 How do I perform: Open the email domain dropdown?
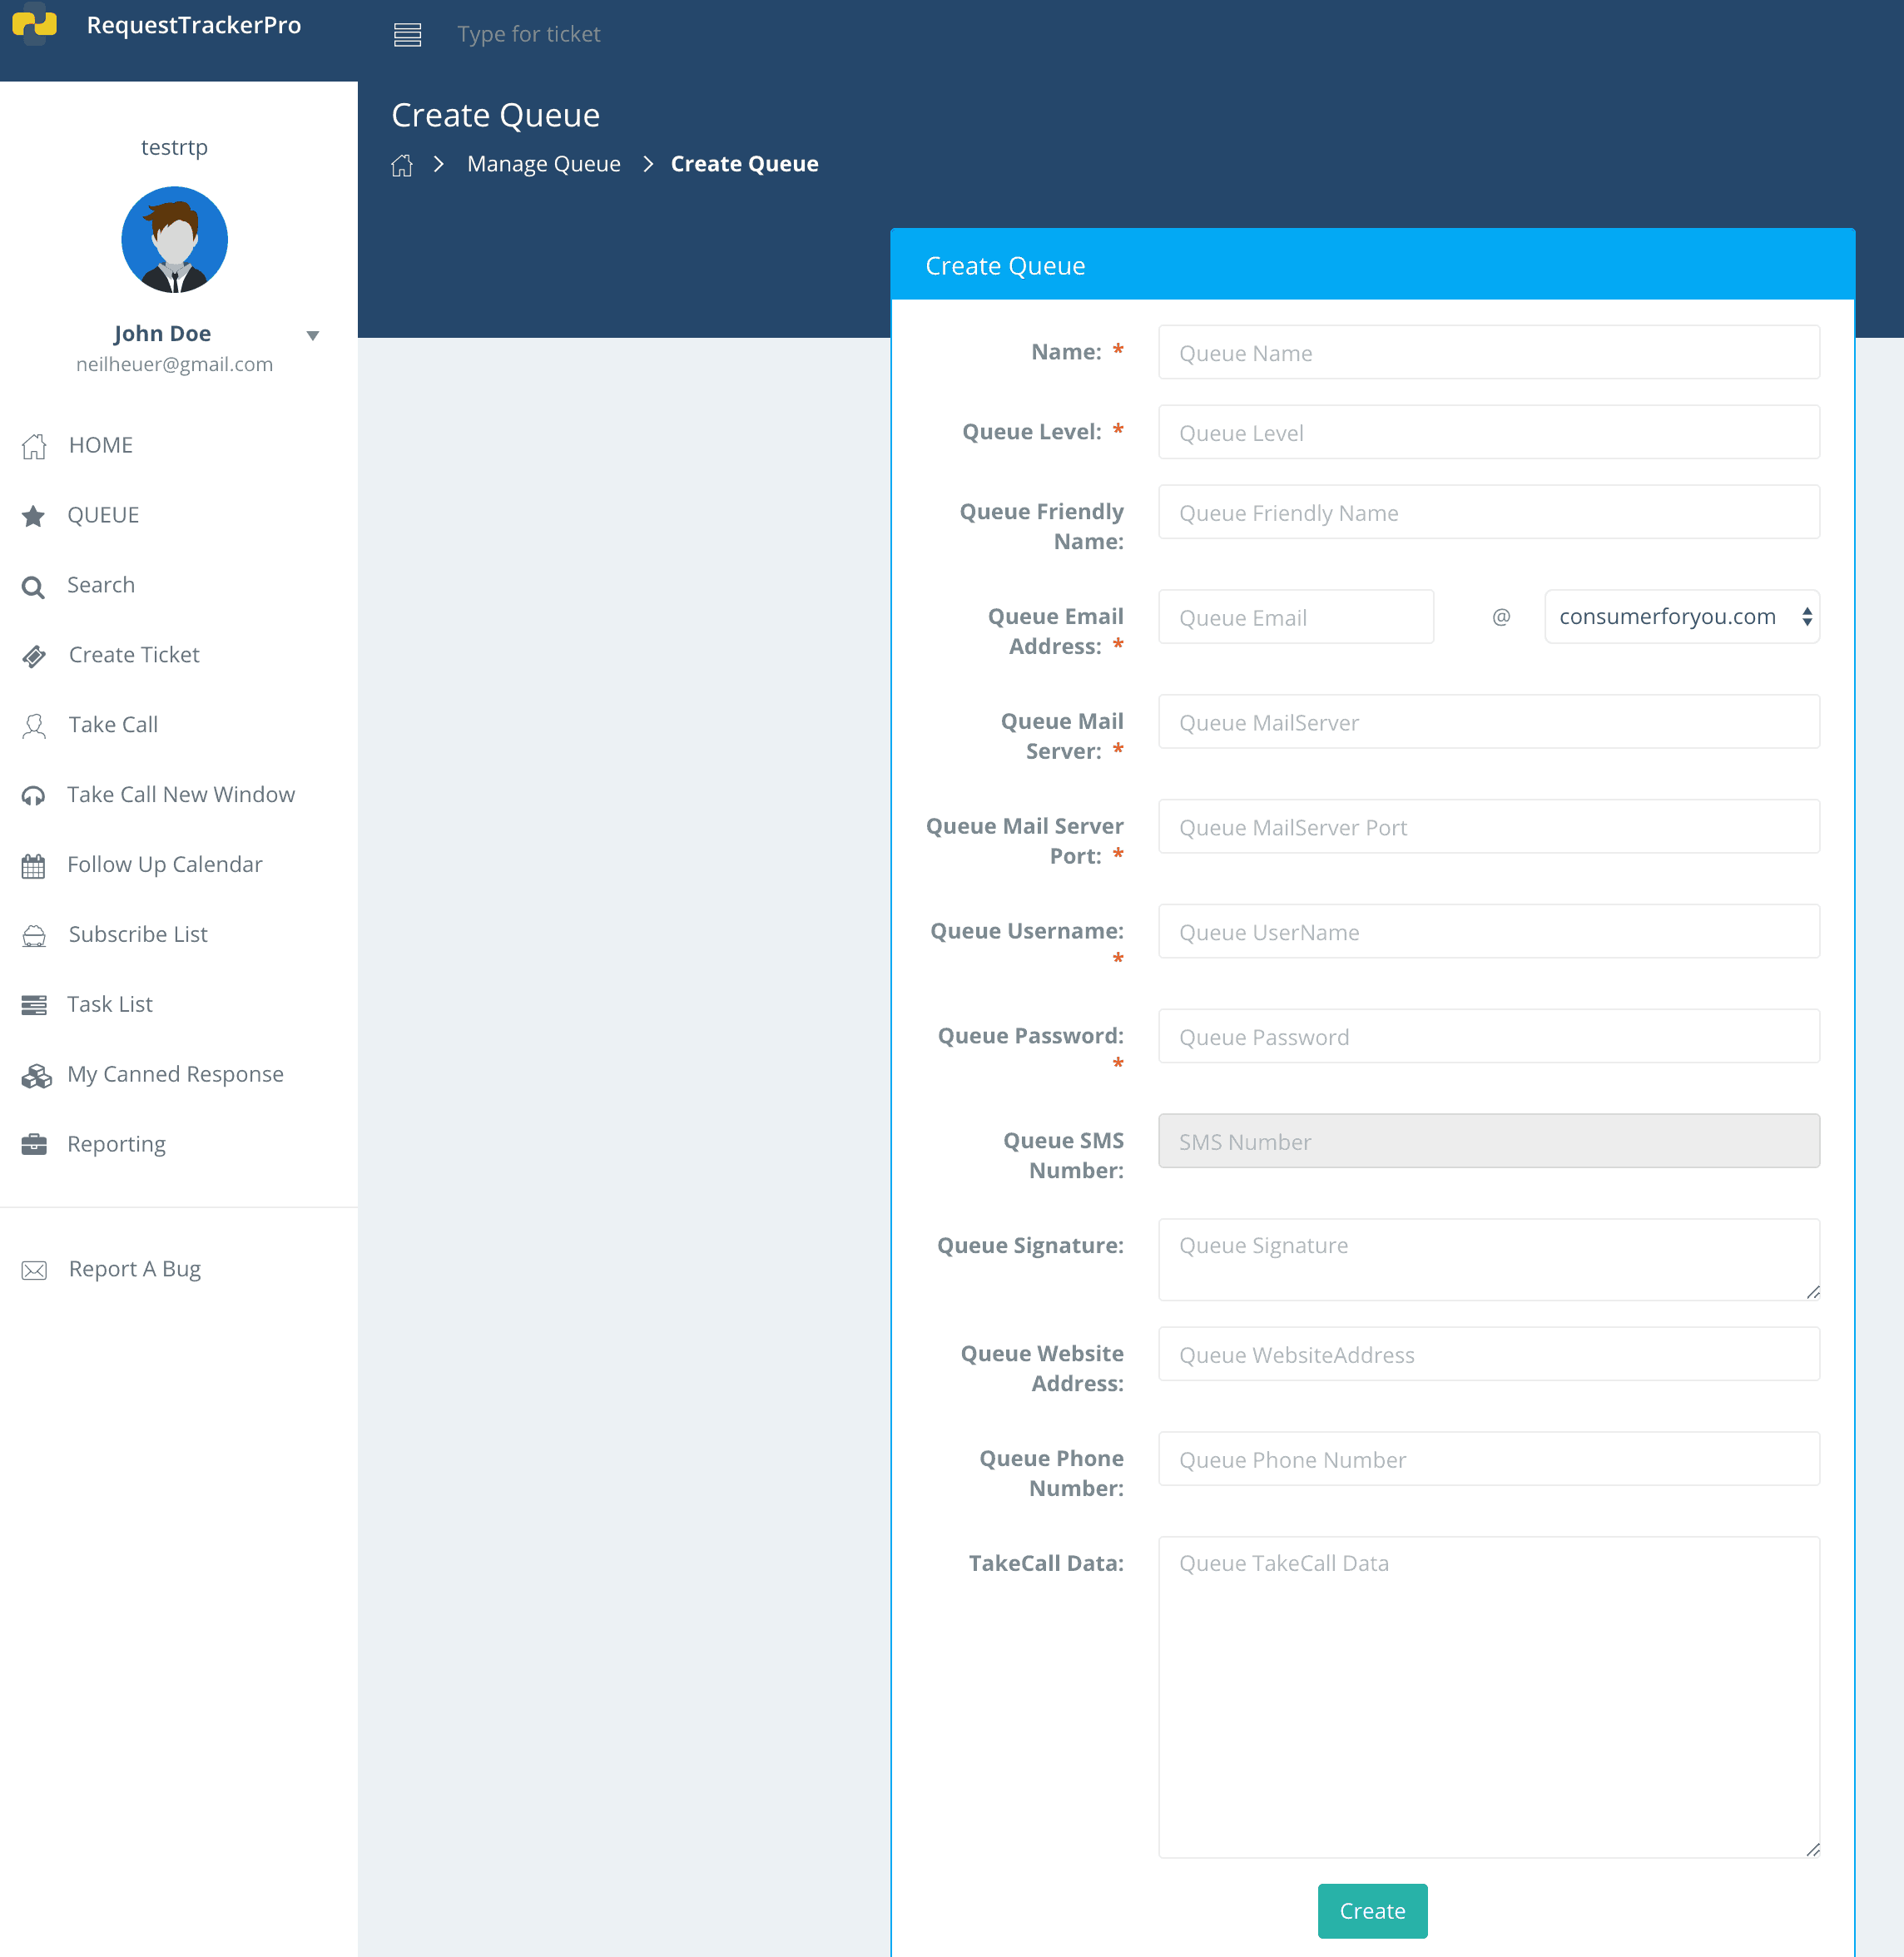(x=1681, y=616)
